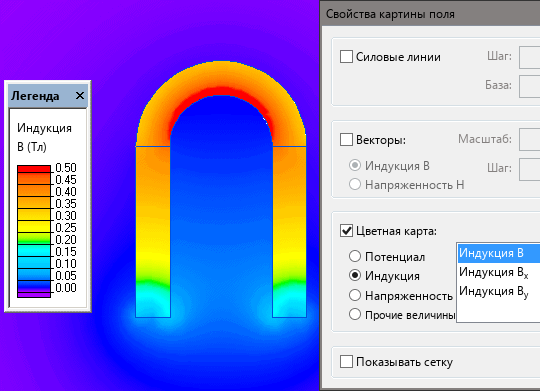This screenshot has width=540, height=391.
Task: Click the 0.05 legend value
Action: point(66,276)
